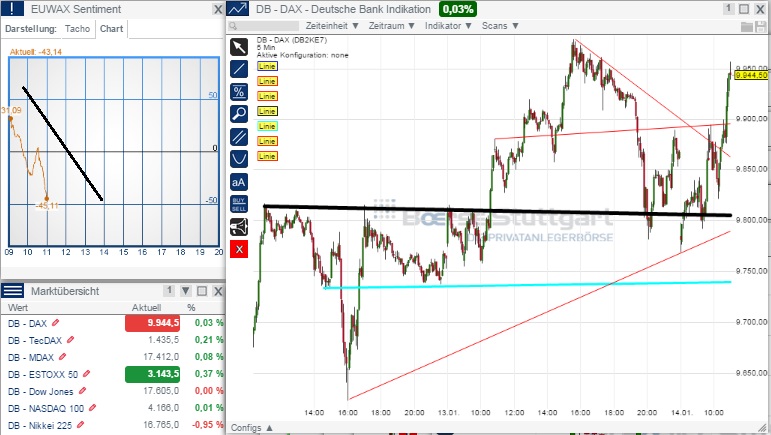
Task: Select the first Linie label with blue border
Action: point(267,66)
